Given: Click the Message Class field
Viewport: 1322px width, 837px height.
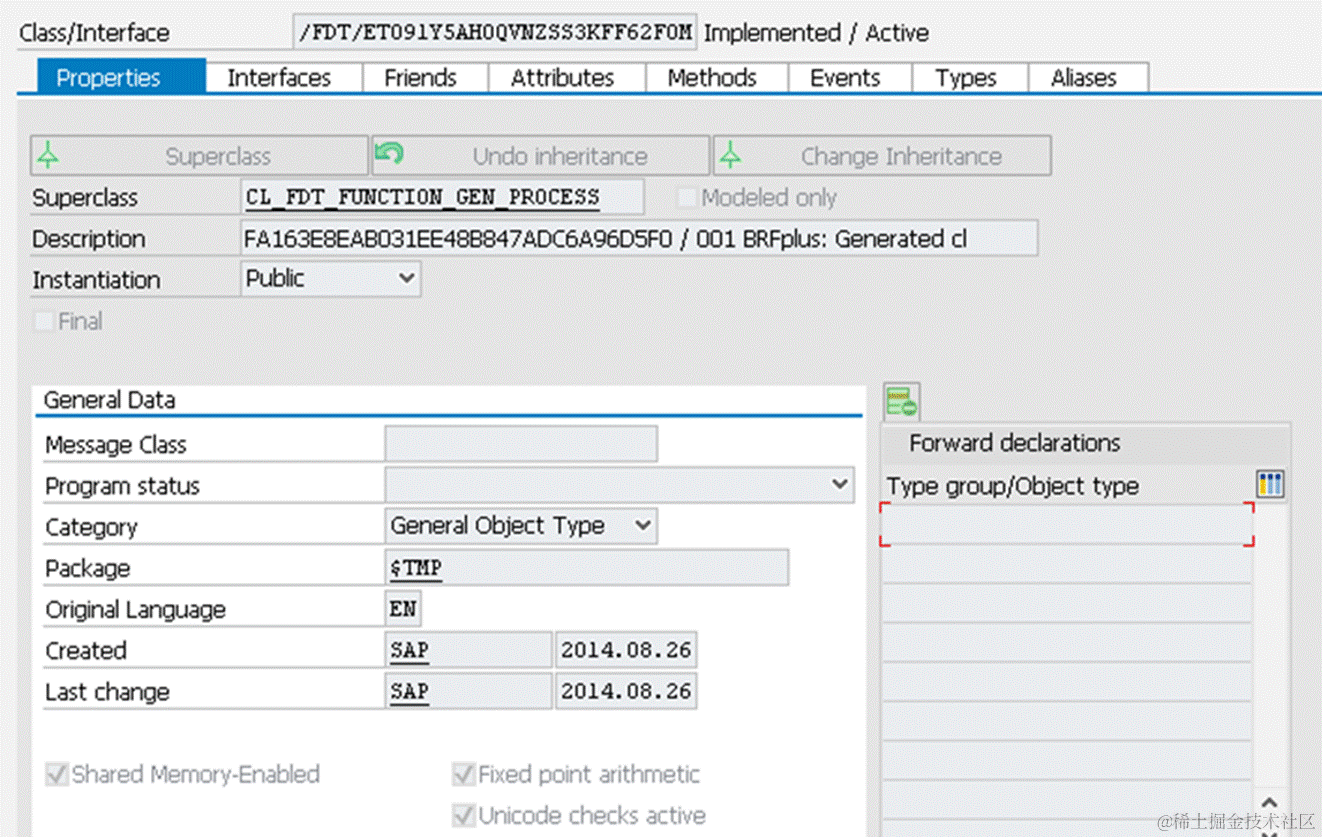Looking at the screenshot, I should pos(521,444).
